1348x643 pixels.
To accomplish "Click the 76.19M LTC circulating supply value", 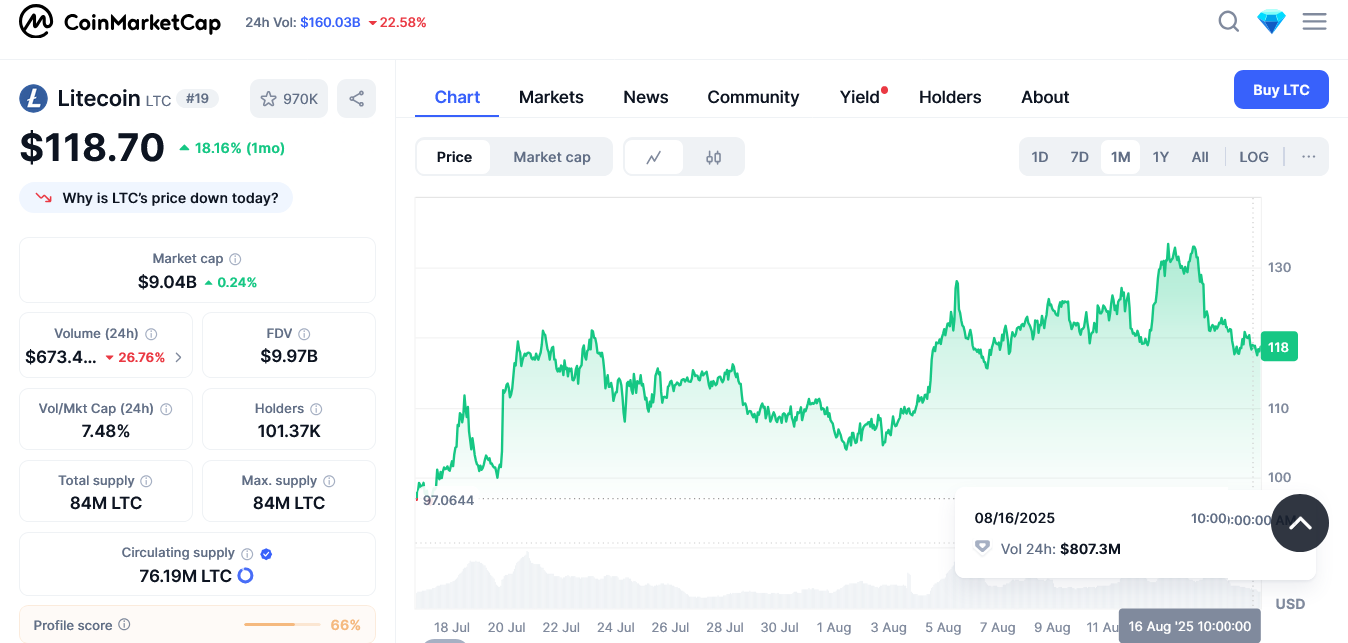I will 186,576.
